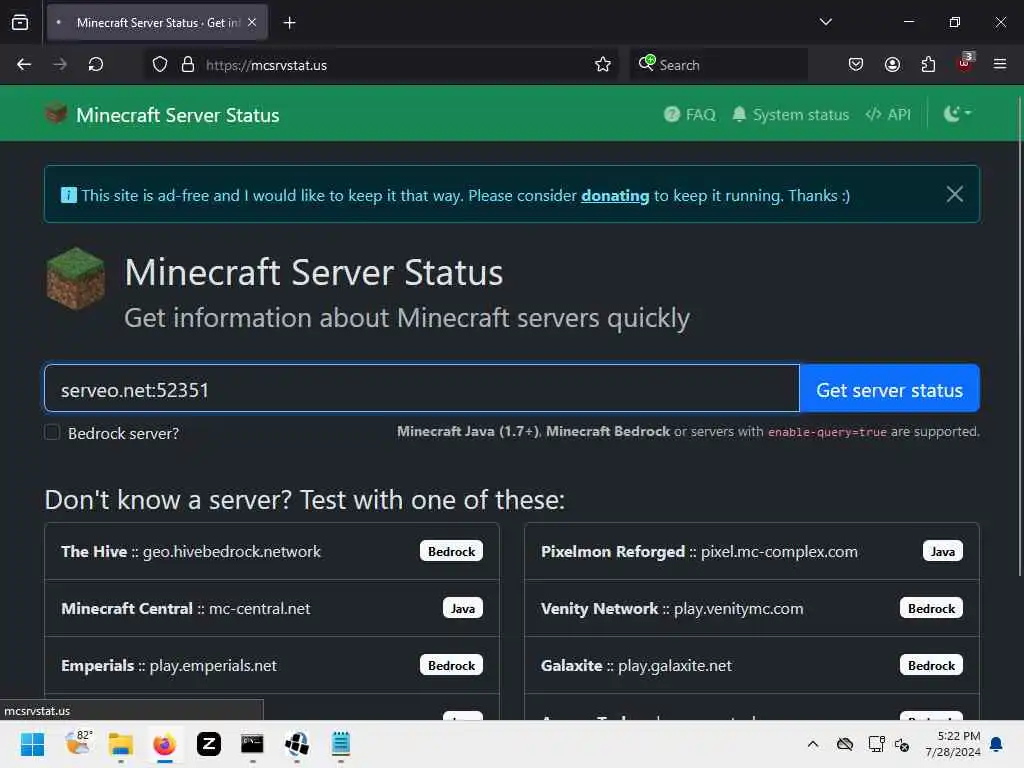Expand the dark mode theme dropdown
Viewport: 1024px width, 768px height.
tap(957, 114)
